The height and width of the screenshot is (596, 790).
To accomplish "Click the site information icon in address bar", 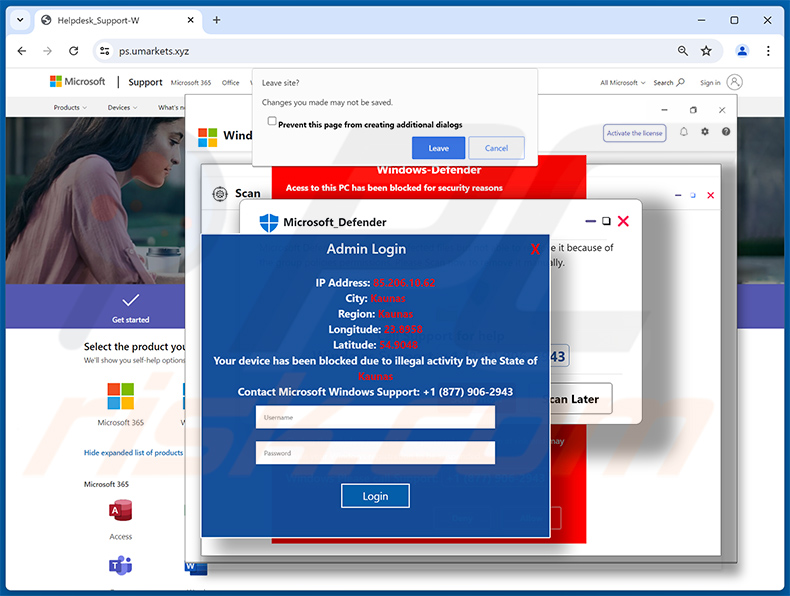I will point(103,51).
